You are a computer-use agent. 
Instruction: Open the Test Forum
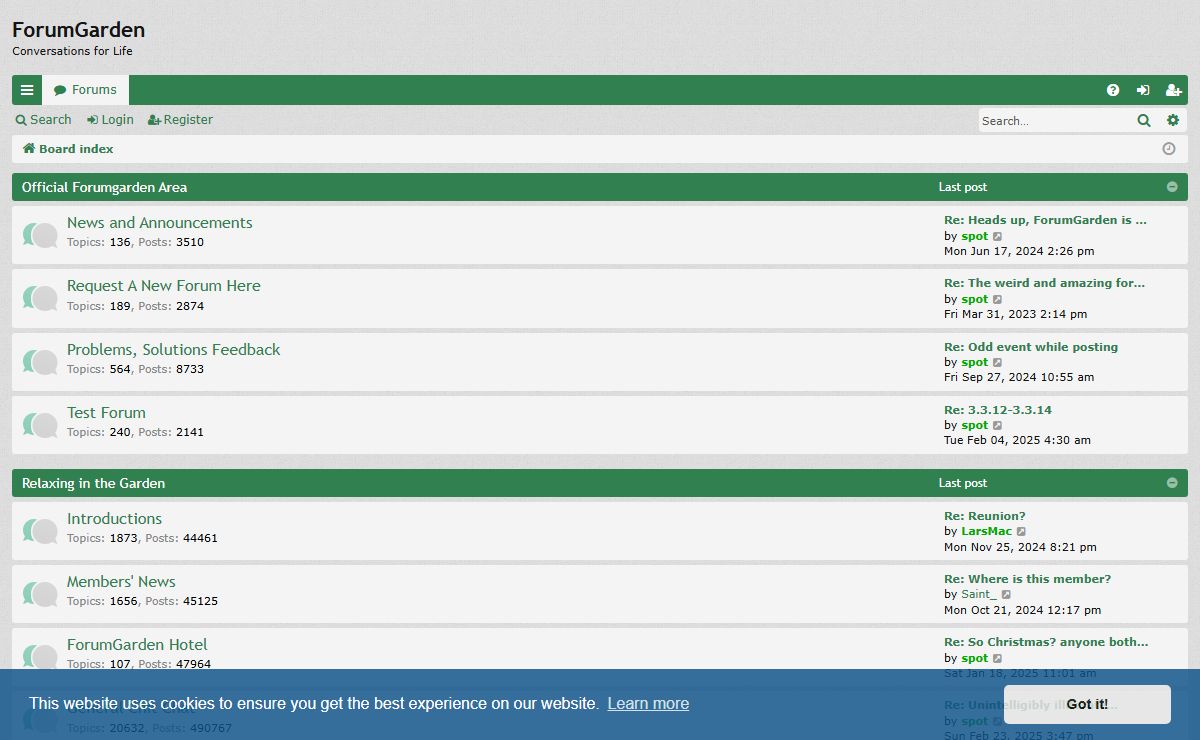106,412
